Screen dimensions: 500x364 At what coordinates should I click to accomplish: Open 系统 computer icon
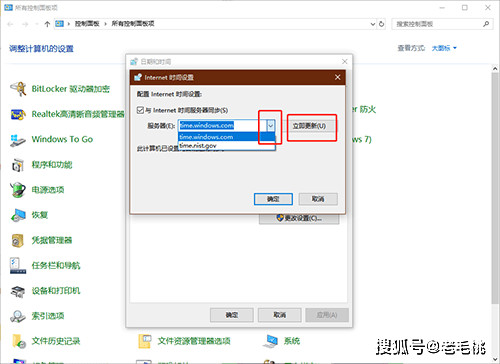click(x=271, y=341)
